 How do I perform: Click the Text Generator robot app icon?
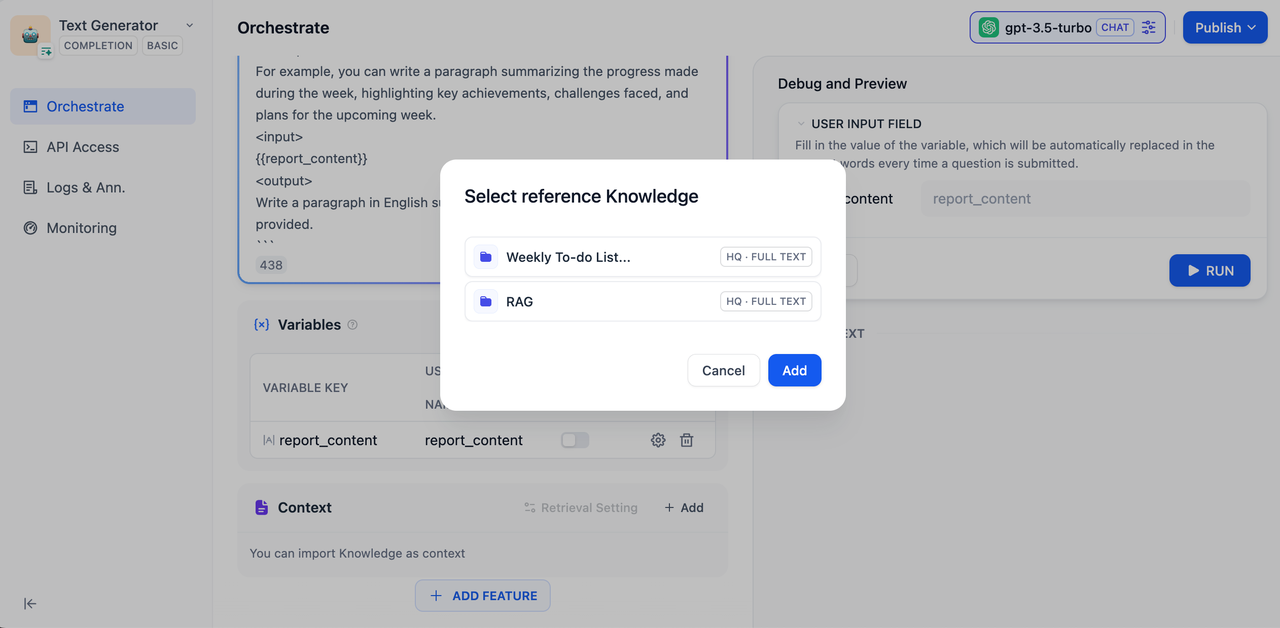(30, 35)
